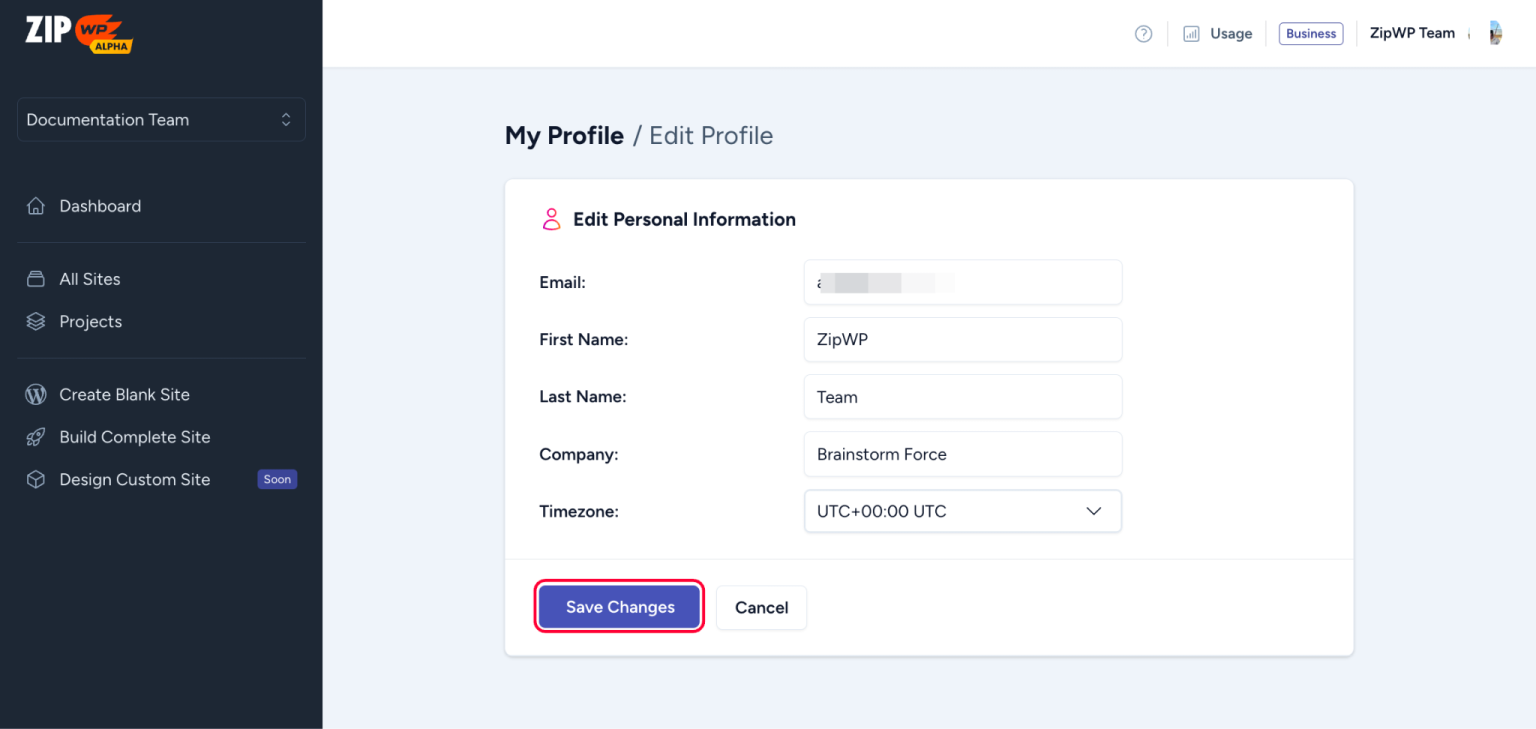Click the rocket icon for Build Complete Site

tap(35, 437)
